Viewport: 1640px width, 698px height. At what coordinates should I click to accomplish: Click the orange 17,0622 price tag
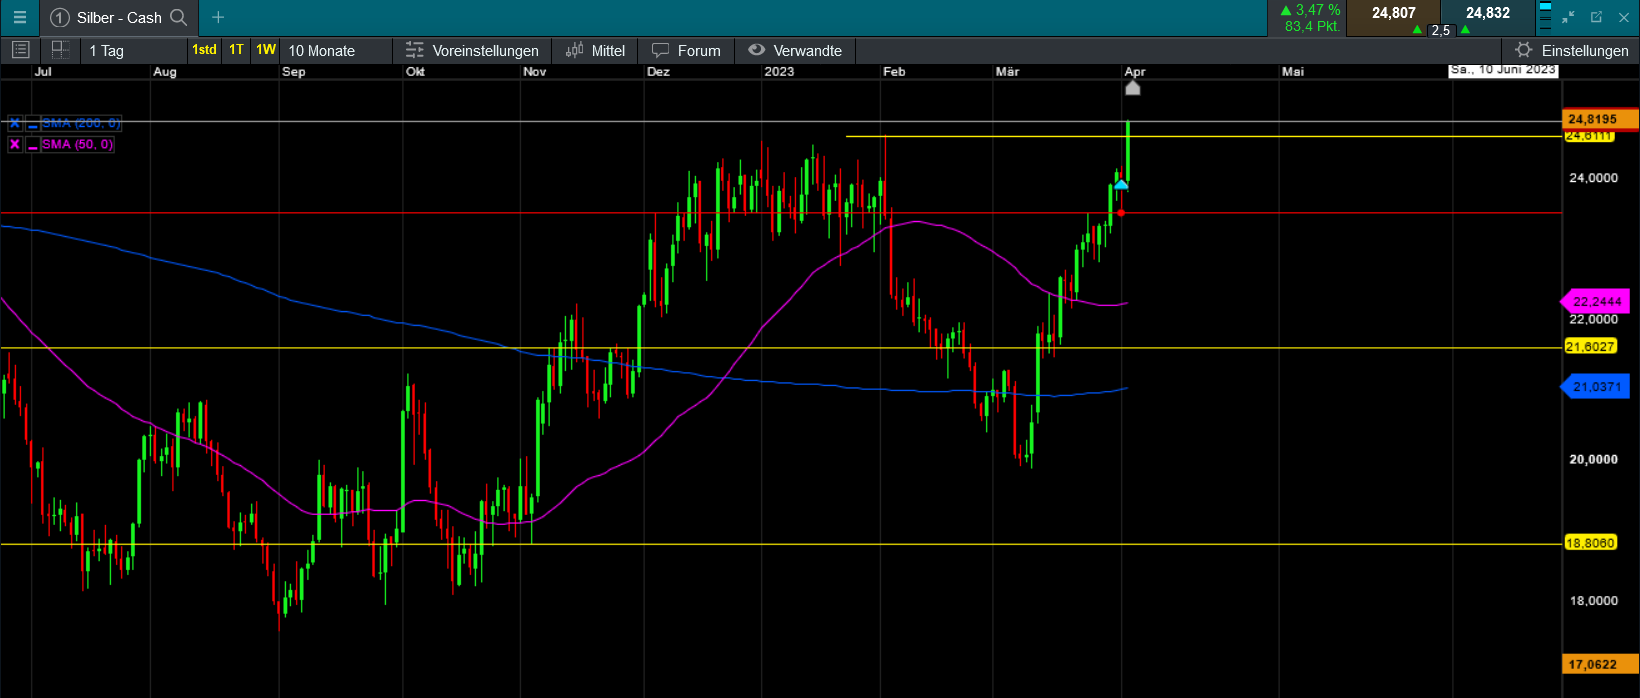pos(1600,664)
